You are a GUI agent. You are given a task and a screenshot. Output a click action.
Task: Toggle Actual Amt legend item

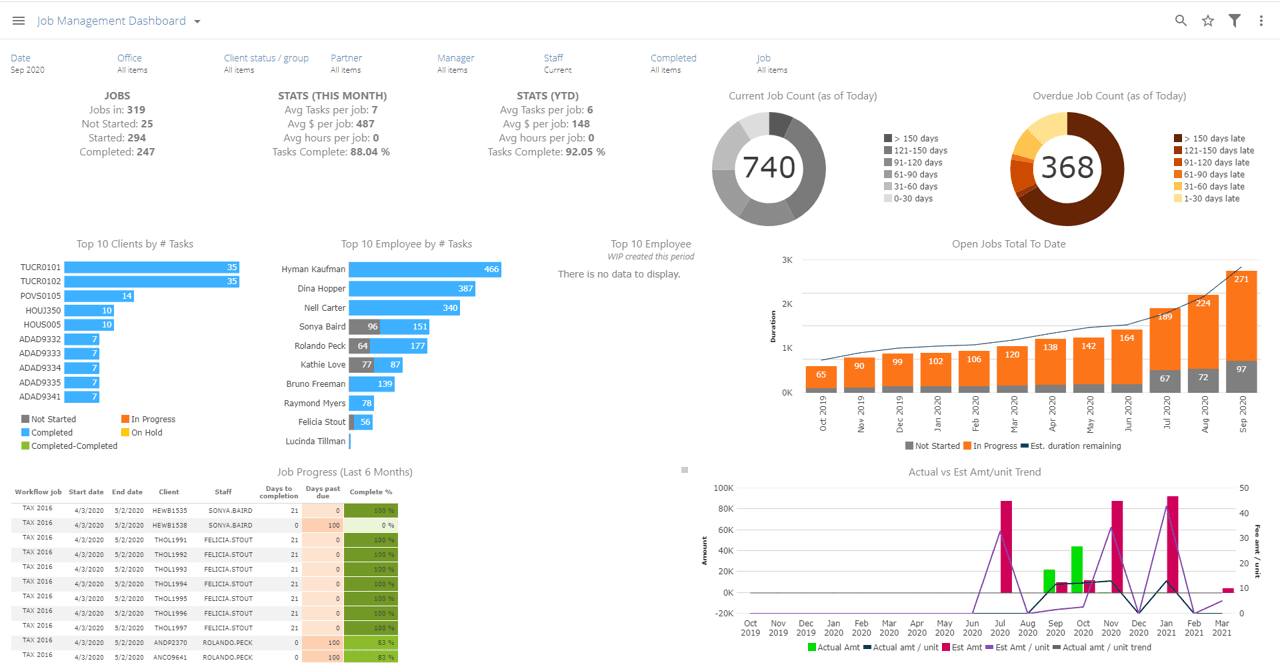[836, 647]
